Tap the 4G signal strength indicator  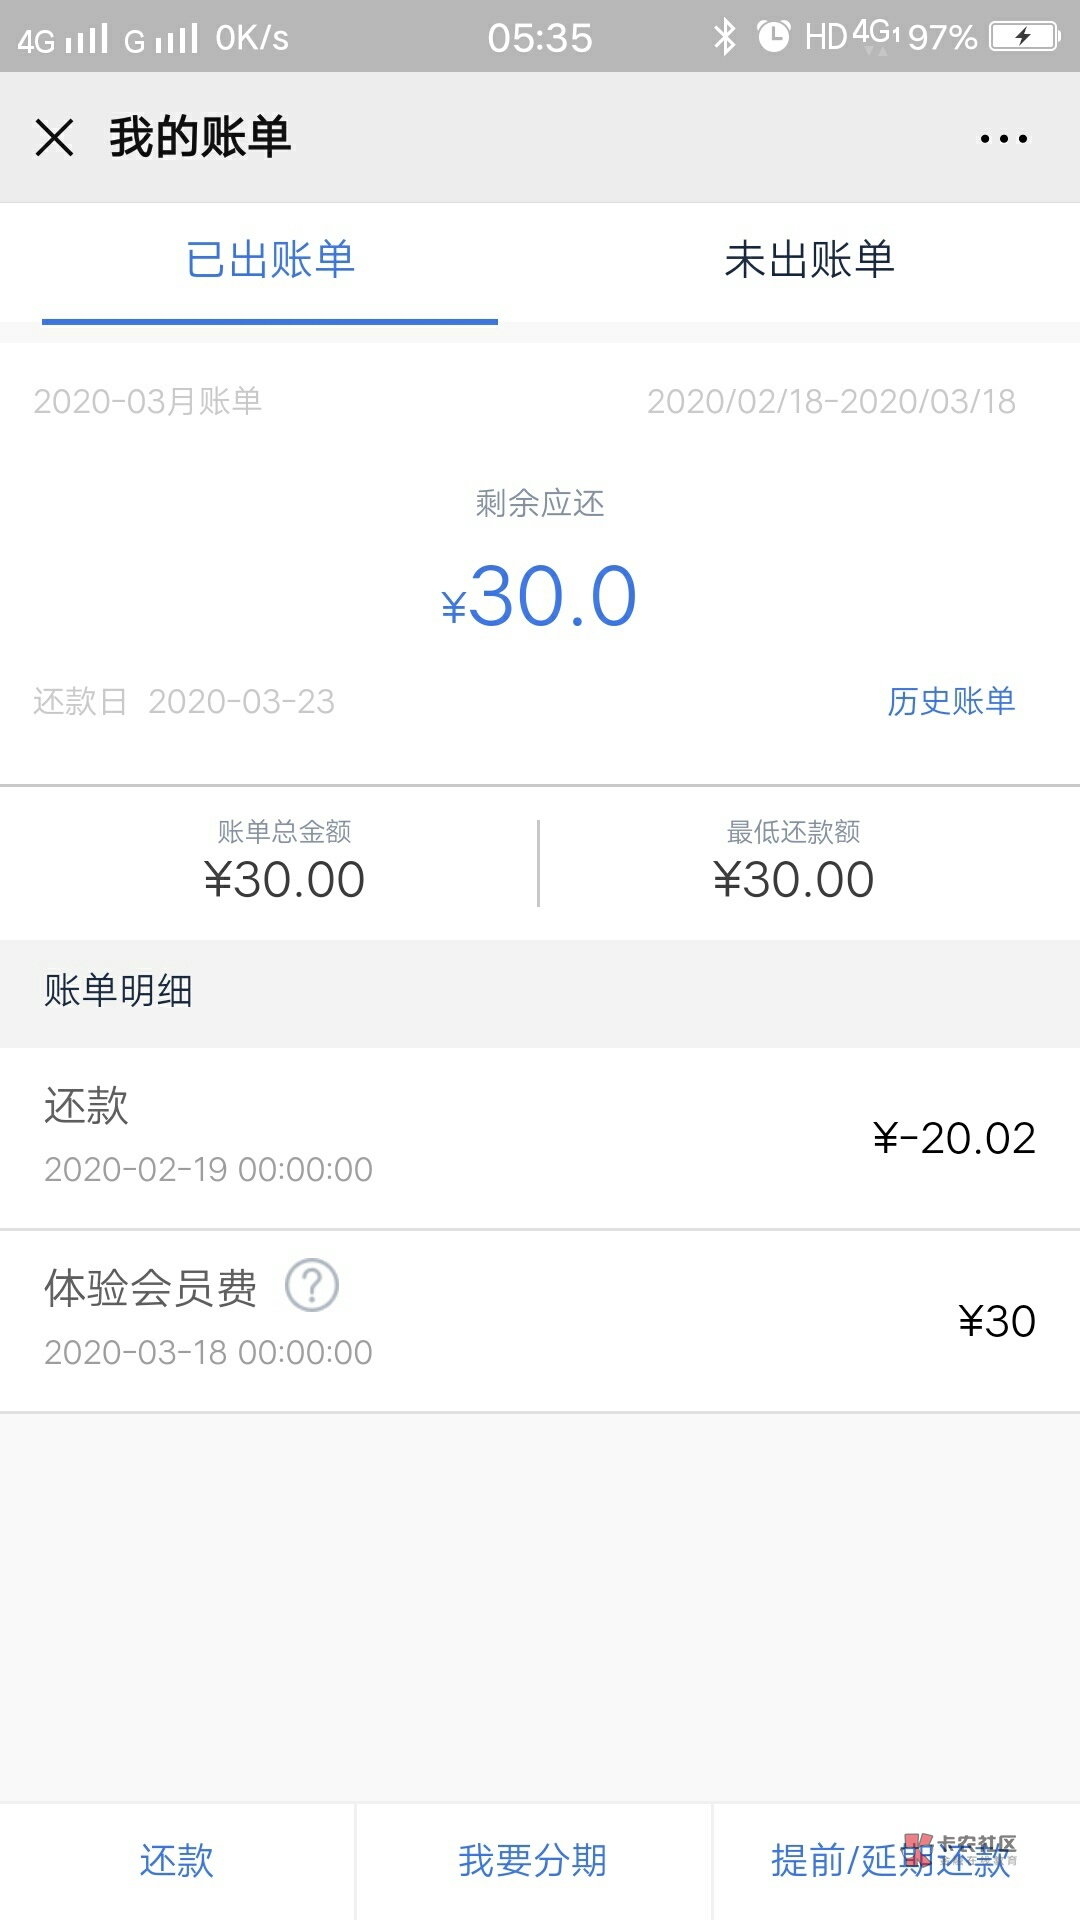(x=64, y=39)
